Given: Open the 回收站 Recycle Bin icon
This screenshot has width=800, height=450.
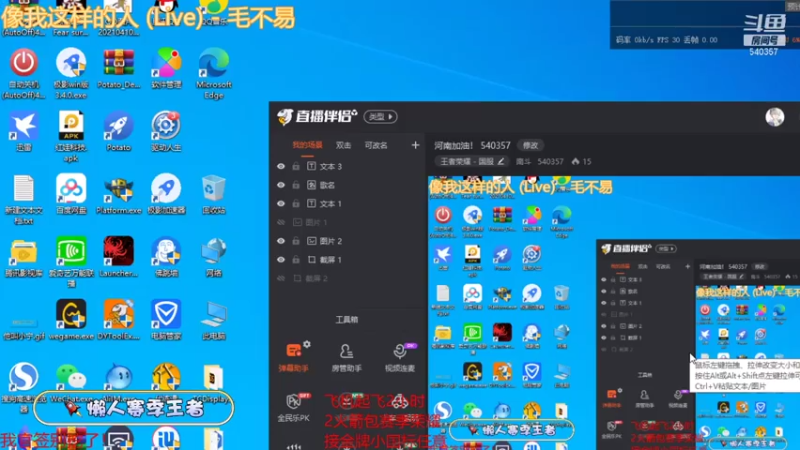Looking at the screenshot, I should [x=214, y=194].
